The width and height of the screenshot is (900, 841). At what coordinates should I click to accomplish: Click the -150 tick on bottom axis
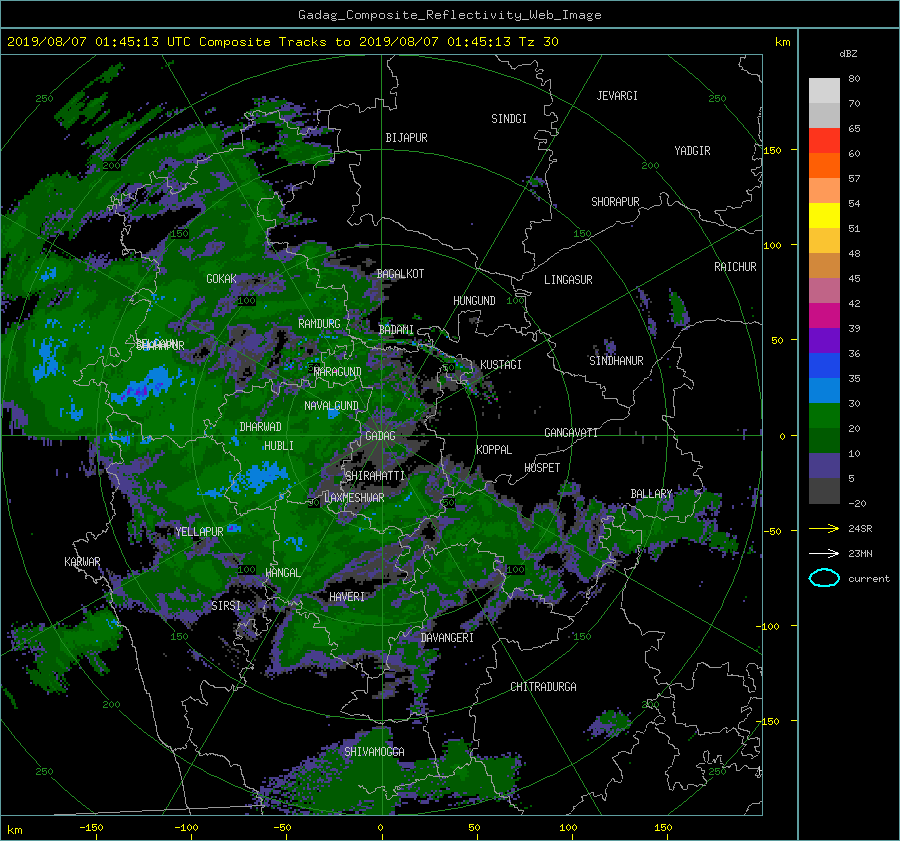pos(91,828)
